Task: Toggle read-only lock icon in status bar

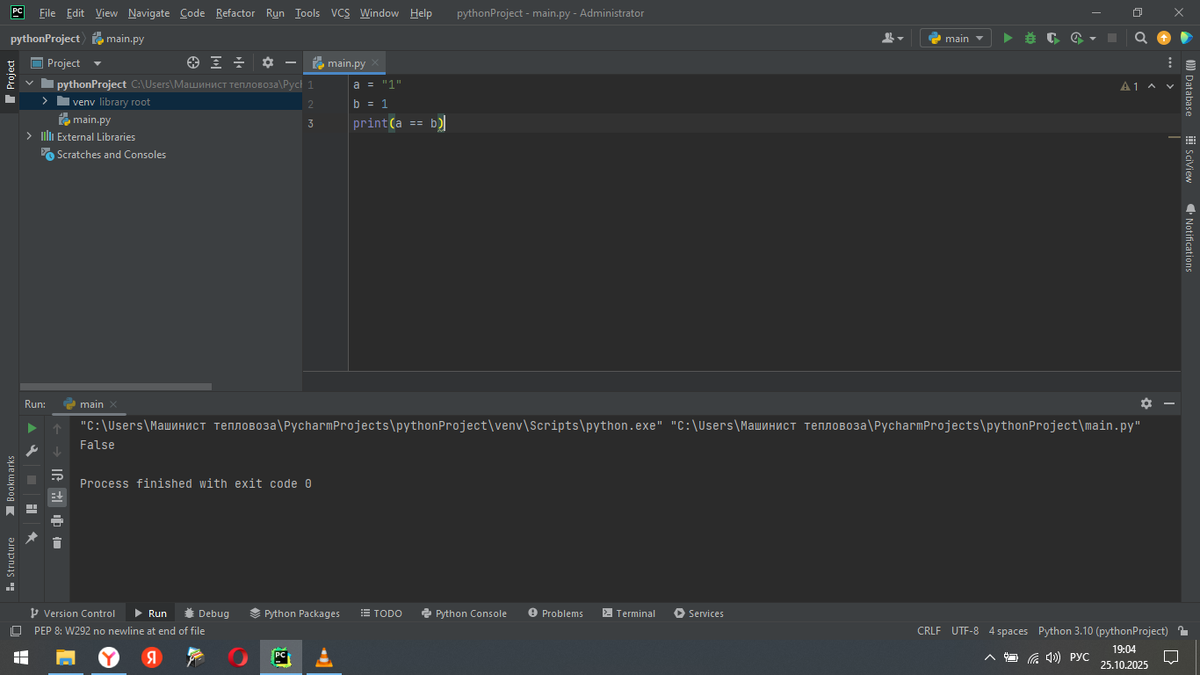Action: click(x=1183, y=631)
